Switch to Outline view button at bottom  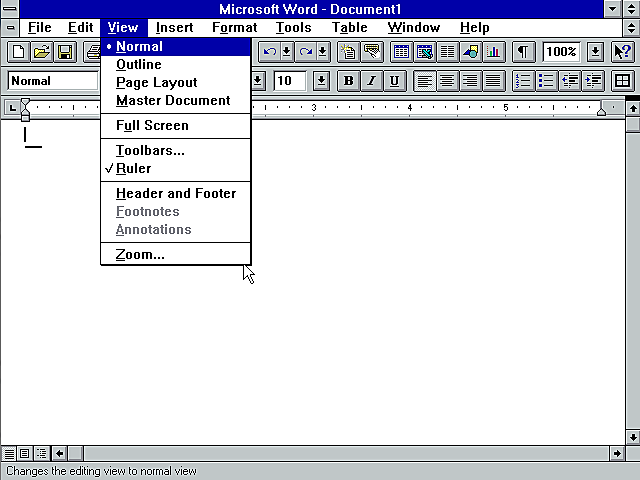41,453
